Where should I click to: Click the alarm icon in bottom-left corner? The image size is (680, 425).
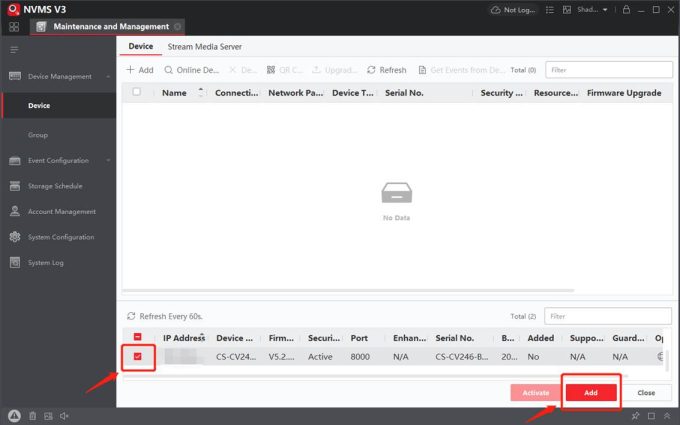pyautogui.click(x=14, y=415)
